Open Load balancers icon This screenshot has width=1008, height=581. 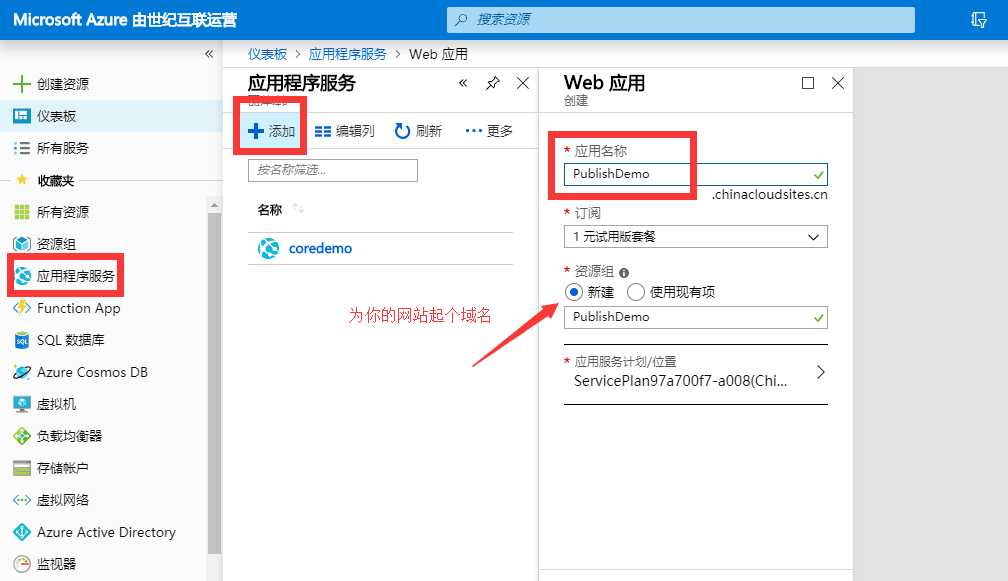point(22,436)
